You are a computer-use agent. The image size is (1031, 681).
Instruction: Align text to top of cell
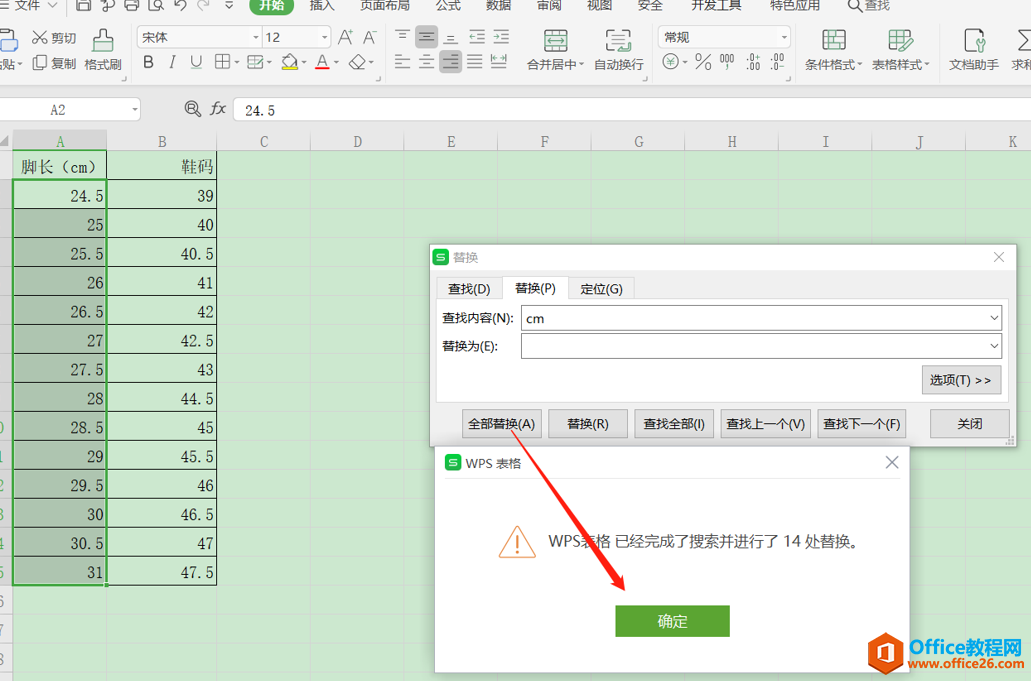click(x=402, y=37)
